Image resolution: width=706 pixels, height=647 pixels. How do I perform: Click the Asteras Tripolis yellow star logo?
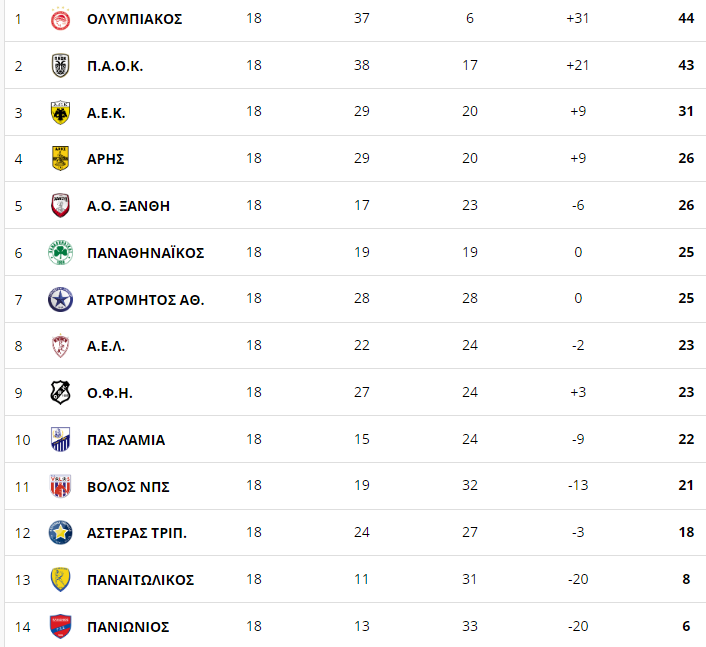coord(60,533)
